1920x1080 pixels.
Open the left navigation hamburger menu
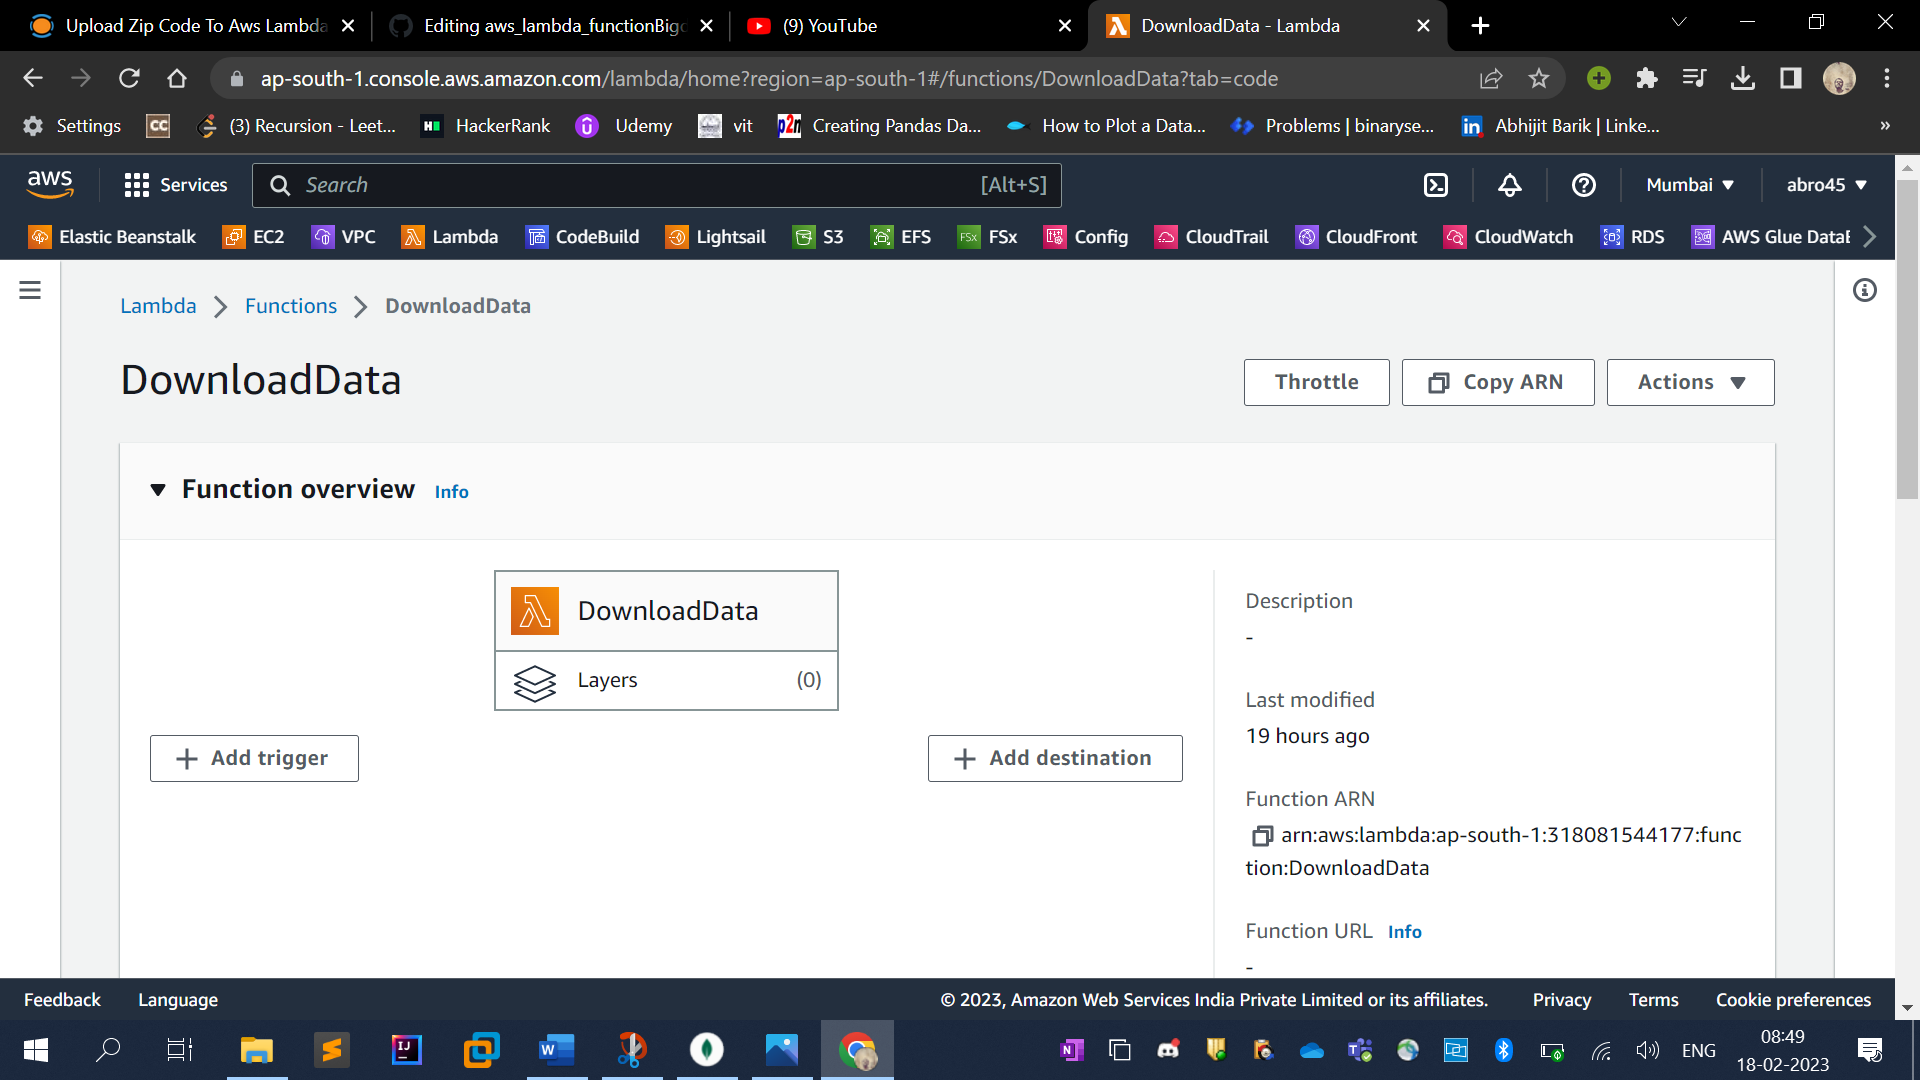click(30, 289)
